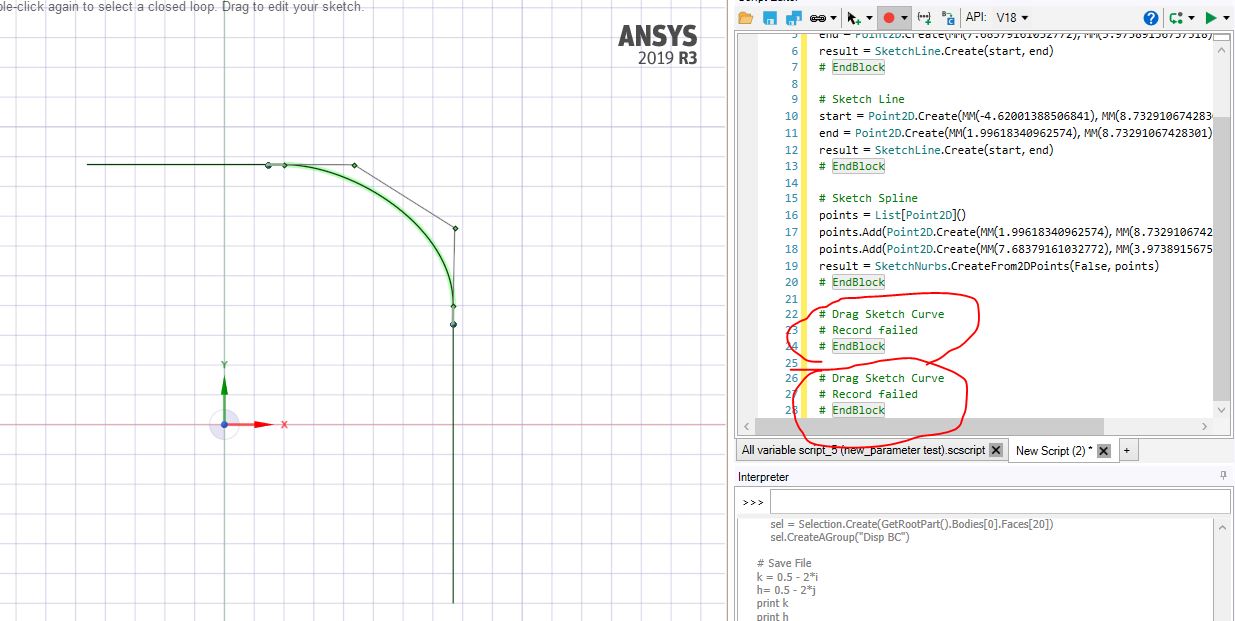Viewport: 1235px width, 621px height.
Task: Pin the Interpreter panel
Action: pyautogui.click(x=1224, y=476)
